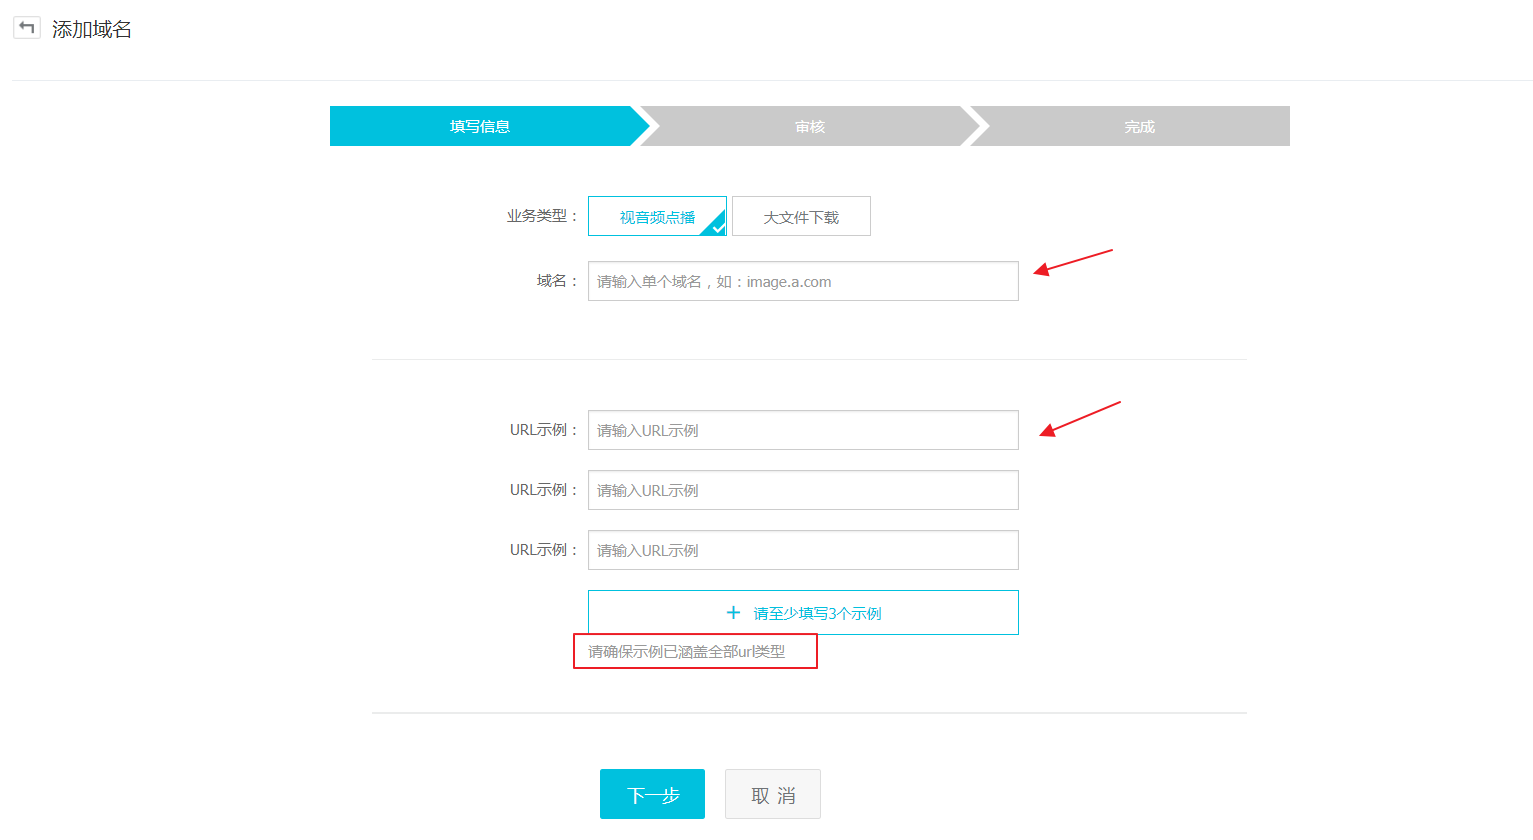The image size is (1533, 840).
Task: Focus the first URL示例 input field
Action: click(803, 431)
